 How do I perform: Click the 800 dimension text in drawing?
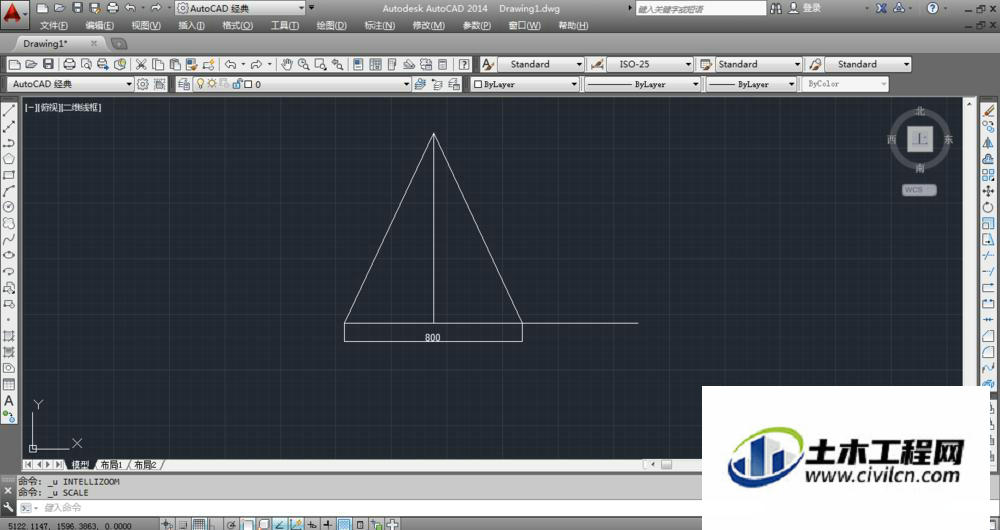click(x=432, y=337)
